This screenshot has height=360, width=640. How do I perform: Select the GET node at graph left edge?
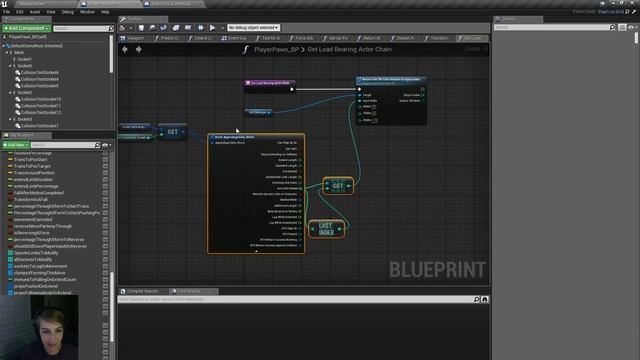coord(172,132)
